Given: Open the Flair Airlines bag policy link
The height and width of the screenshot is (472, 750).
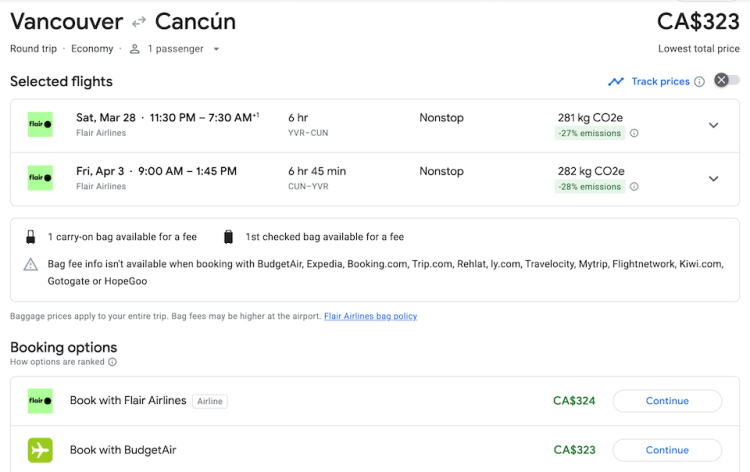Looking at the screenshot, I should 370,316.
